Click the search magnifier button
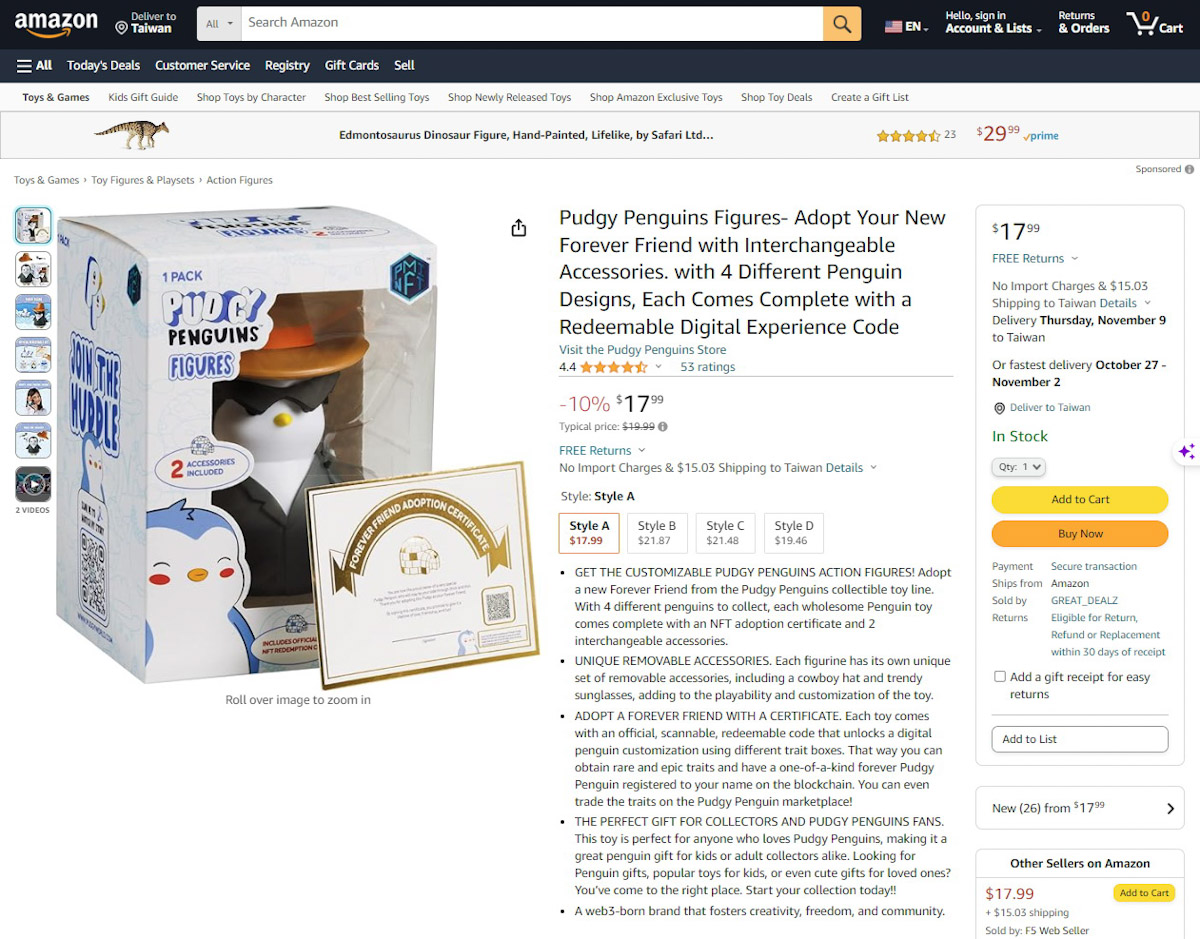 (842, 24)
